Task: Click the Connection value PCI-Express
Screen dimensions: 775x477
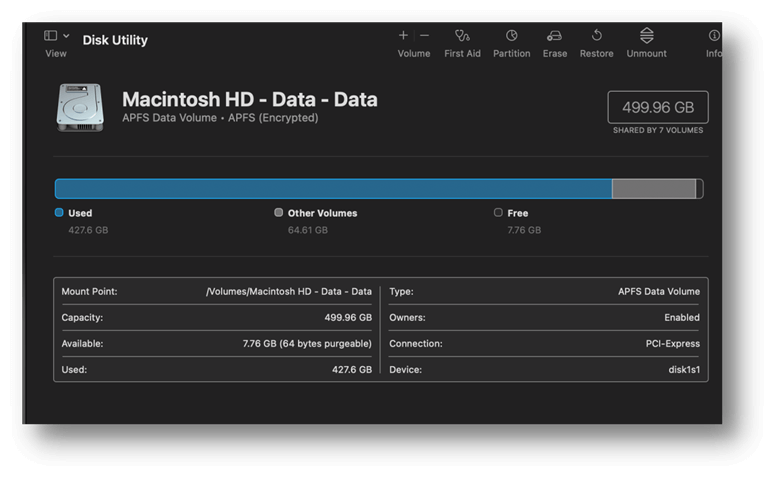Action: [x=673, y=344]
